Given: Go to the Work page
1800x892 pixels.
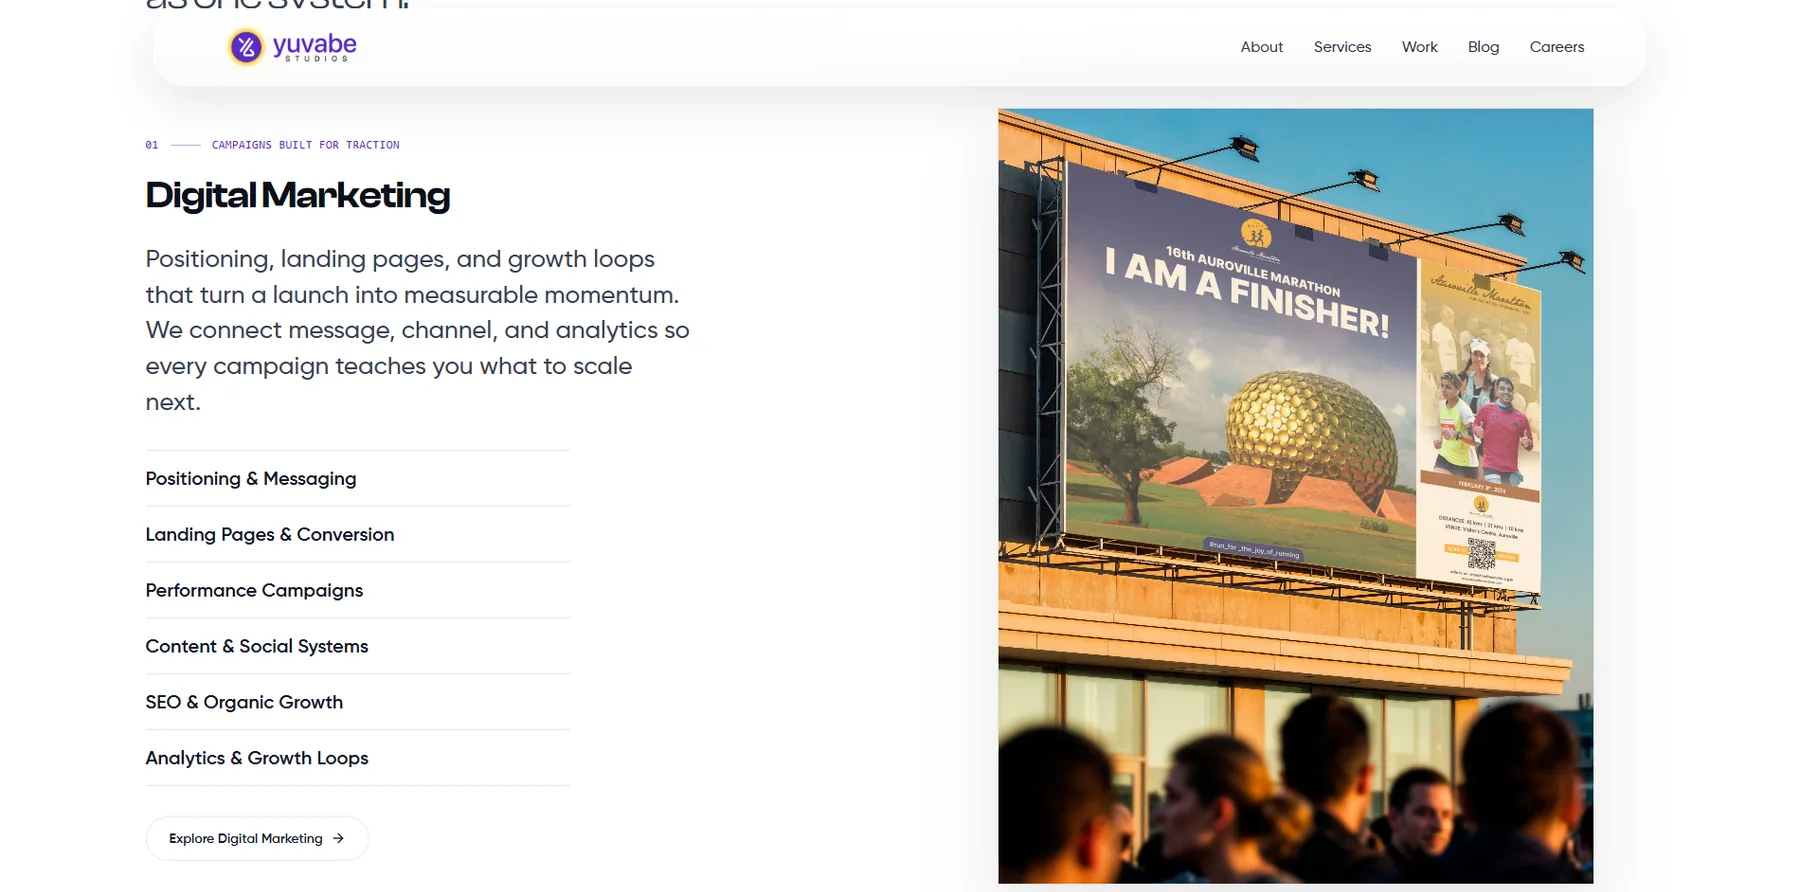Looking at the screenshot, I should tap(1419, 47).
